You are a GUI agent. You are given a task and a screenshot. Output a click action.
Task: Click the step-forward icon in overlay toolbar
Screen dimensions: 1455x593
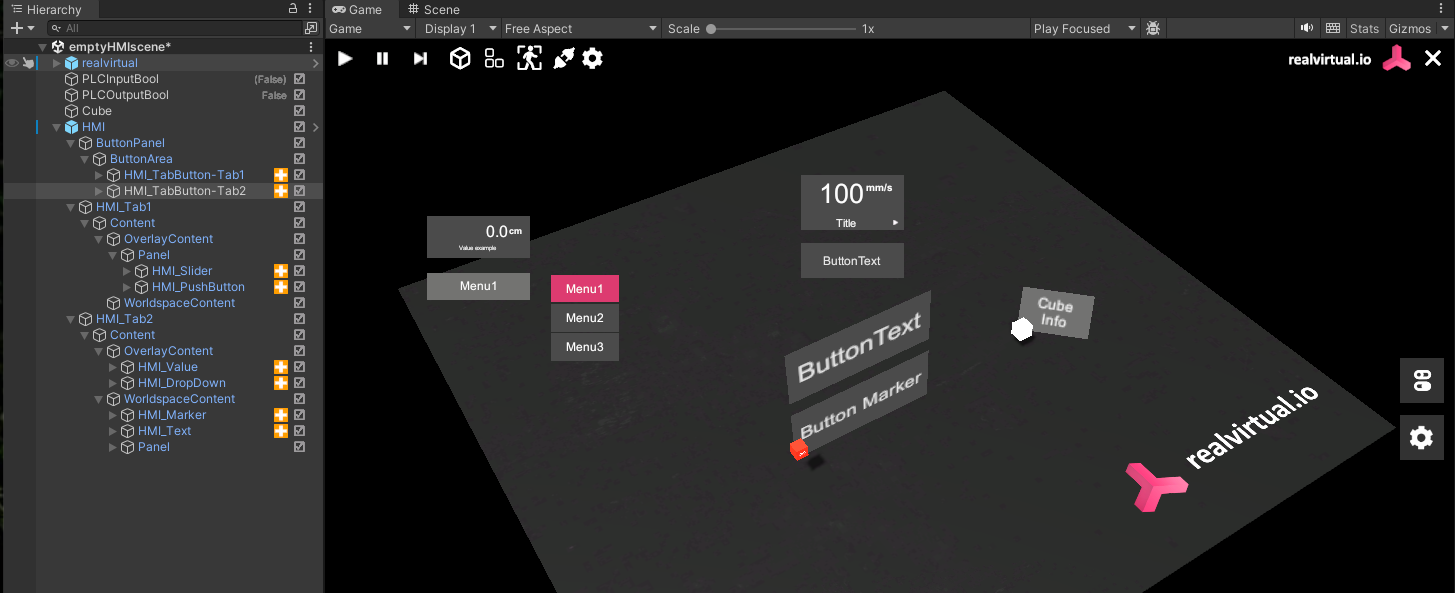420,59
